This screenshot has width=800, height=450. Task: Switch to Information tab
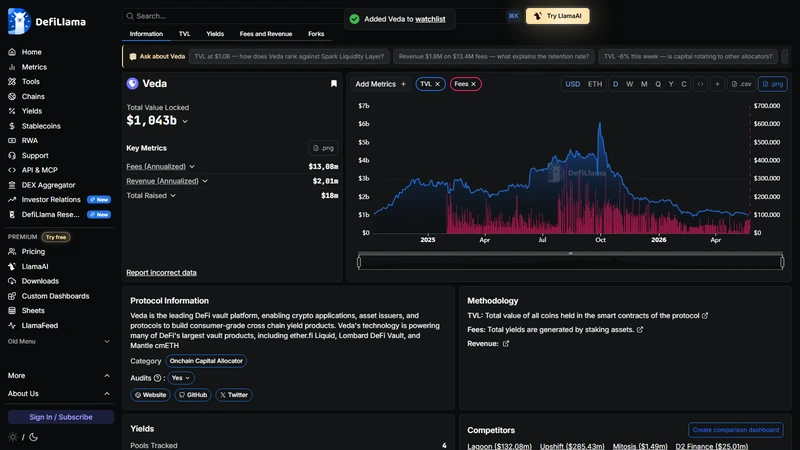[x=146, y=34]
